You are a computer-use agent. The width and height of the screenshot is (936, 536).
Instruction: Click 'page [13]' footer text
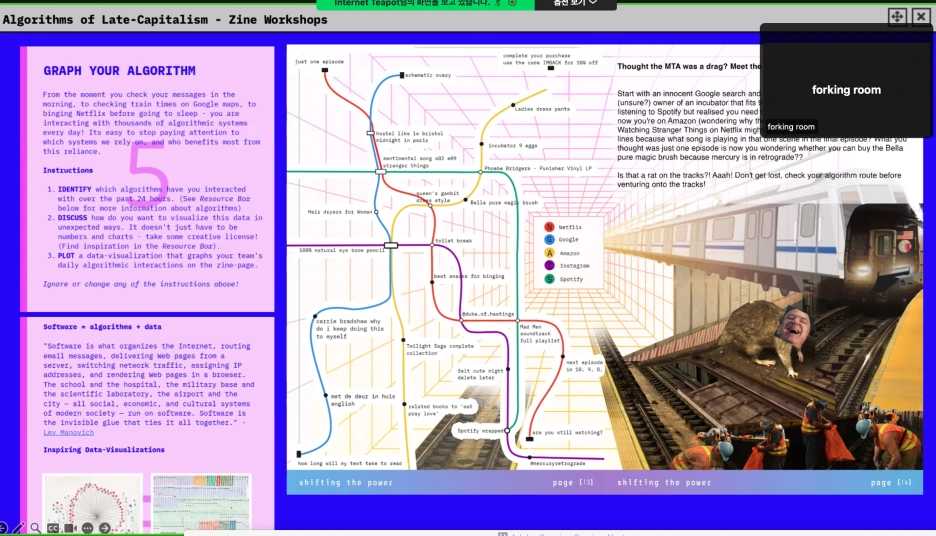click(572, 482)
